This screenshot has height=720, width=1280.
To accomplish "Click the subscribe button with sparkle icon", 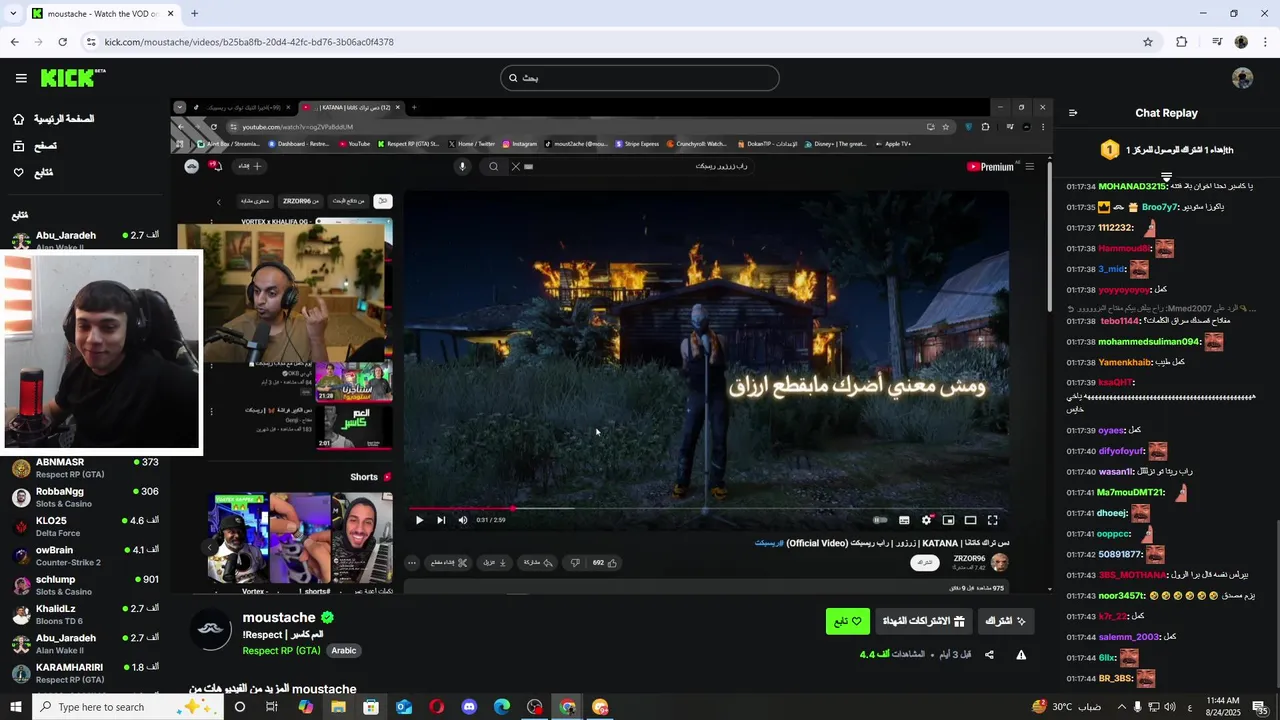I will coord(1005,621).
